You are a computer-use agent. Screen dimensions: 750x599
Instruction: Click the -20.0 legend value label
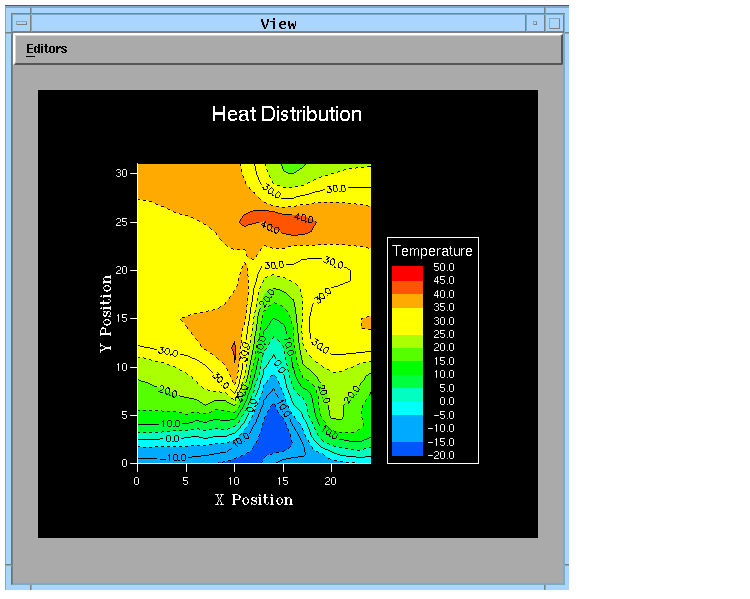point(441,455)
